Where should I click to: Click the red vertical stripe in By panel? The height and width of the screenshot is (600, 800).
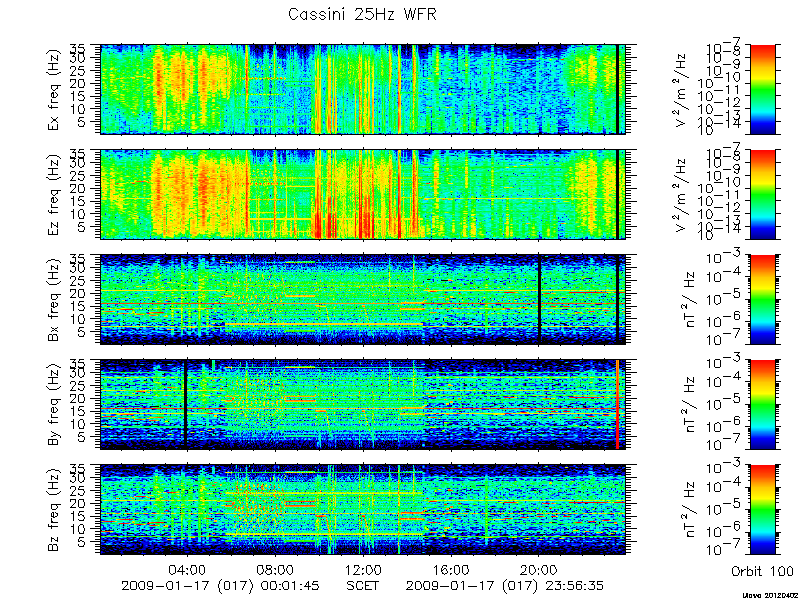click(617, 405)
